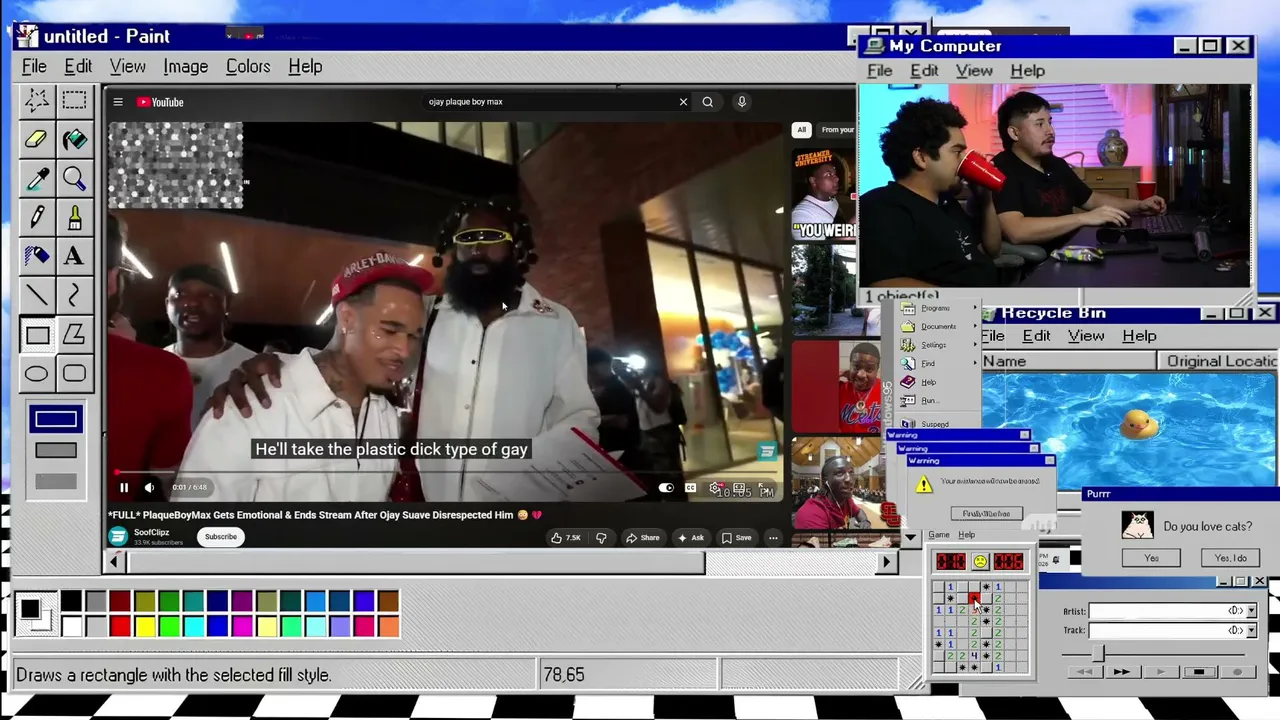Open the 'YOU WEIRD' recommended video thumbnail
The image size is (1280, 720).
[824, 195]
